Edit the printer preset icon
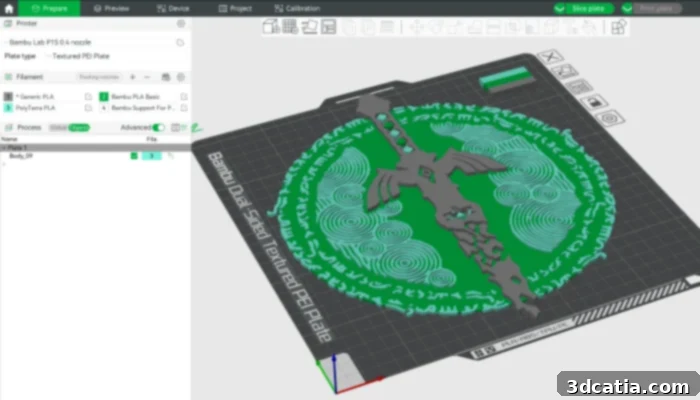Viewport: 700px width, 400px height. click(180, 42)
